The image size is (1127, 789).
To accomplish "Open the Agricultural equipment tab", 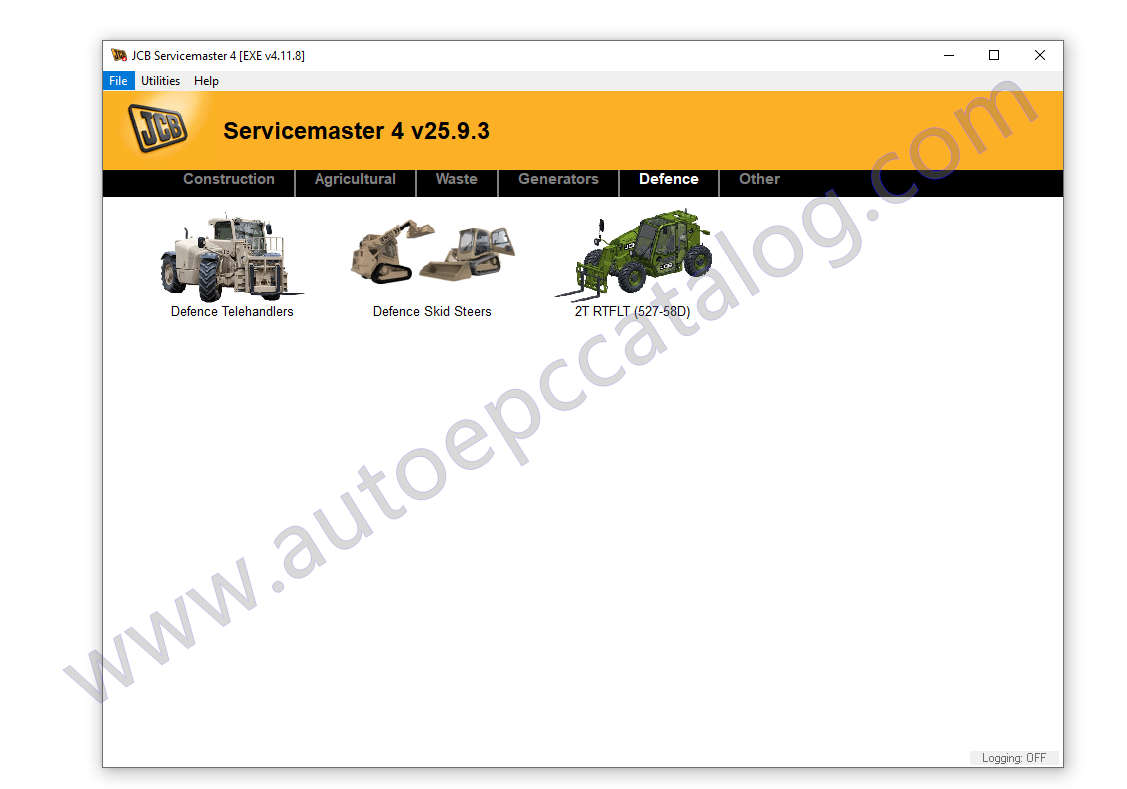I will click(355, 180).
